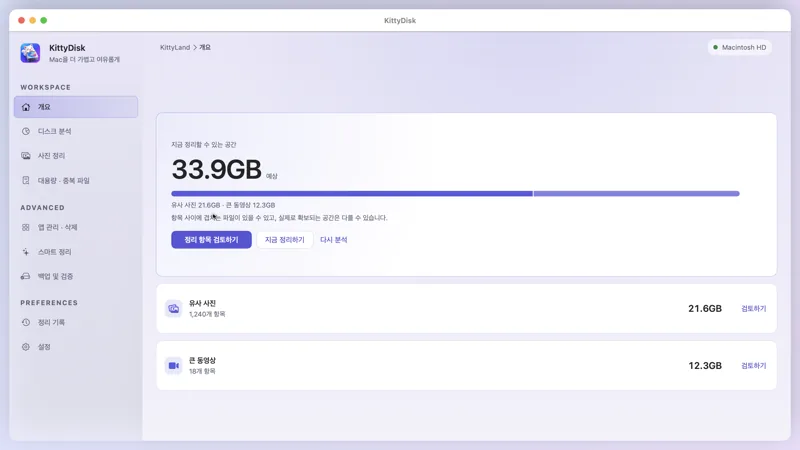Click the lighter 큰 동영상 progress bar segment
This screenshot has height=450, width=800.
click(637, 194)
